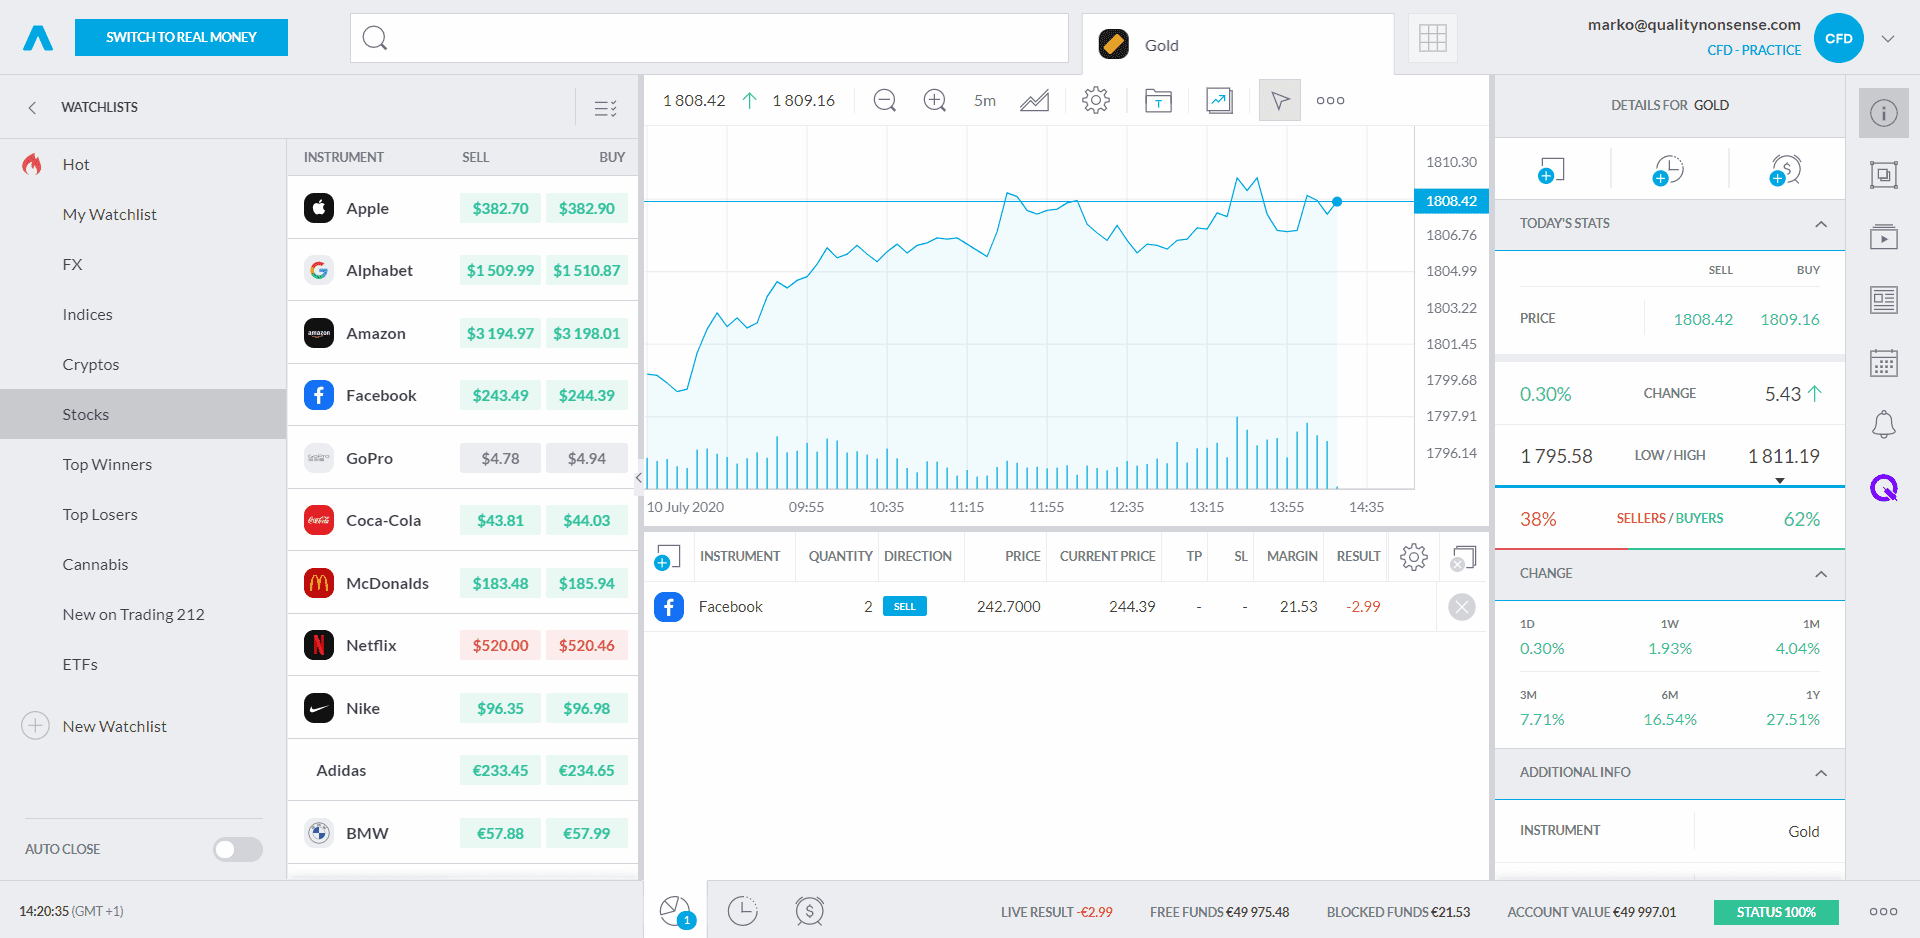Close the Facebook position
Viewport: 1920px width, 938px height.
click(x=1461, y=607)
